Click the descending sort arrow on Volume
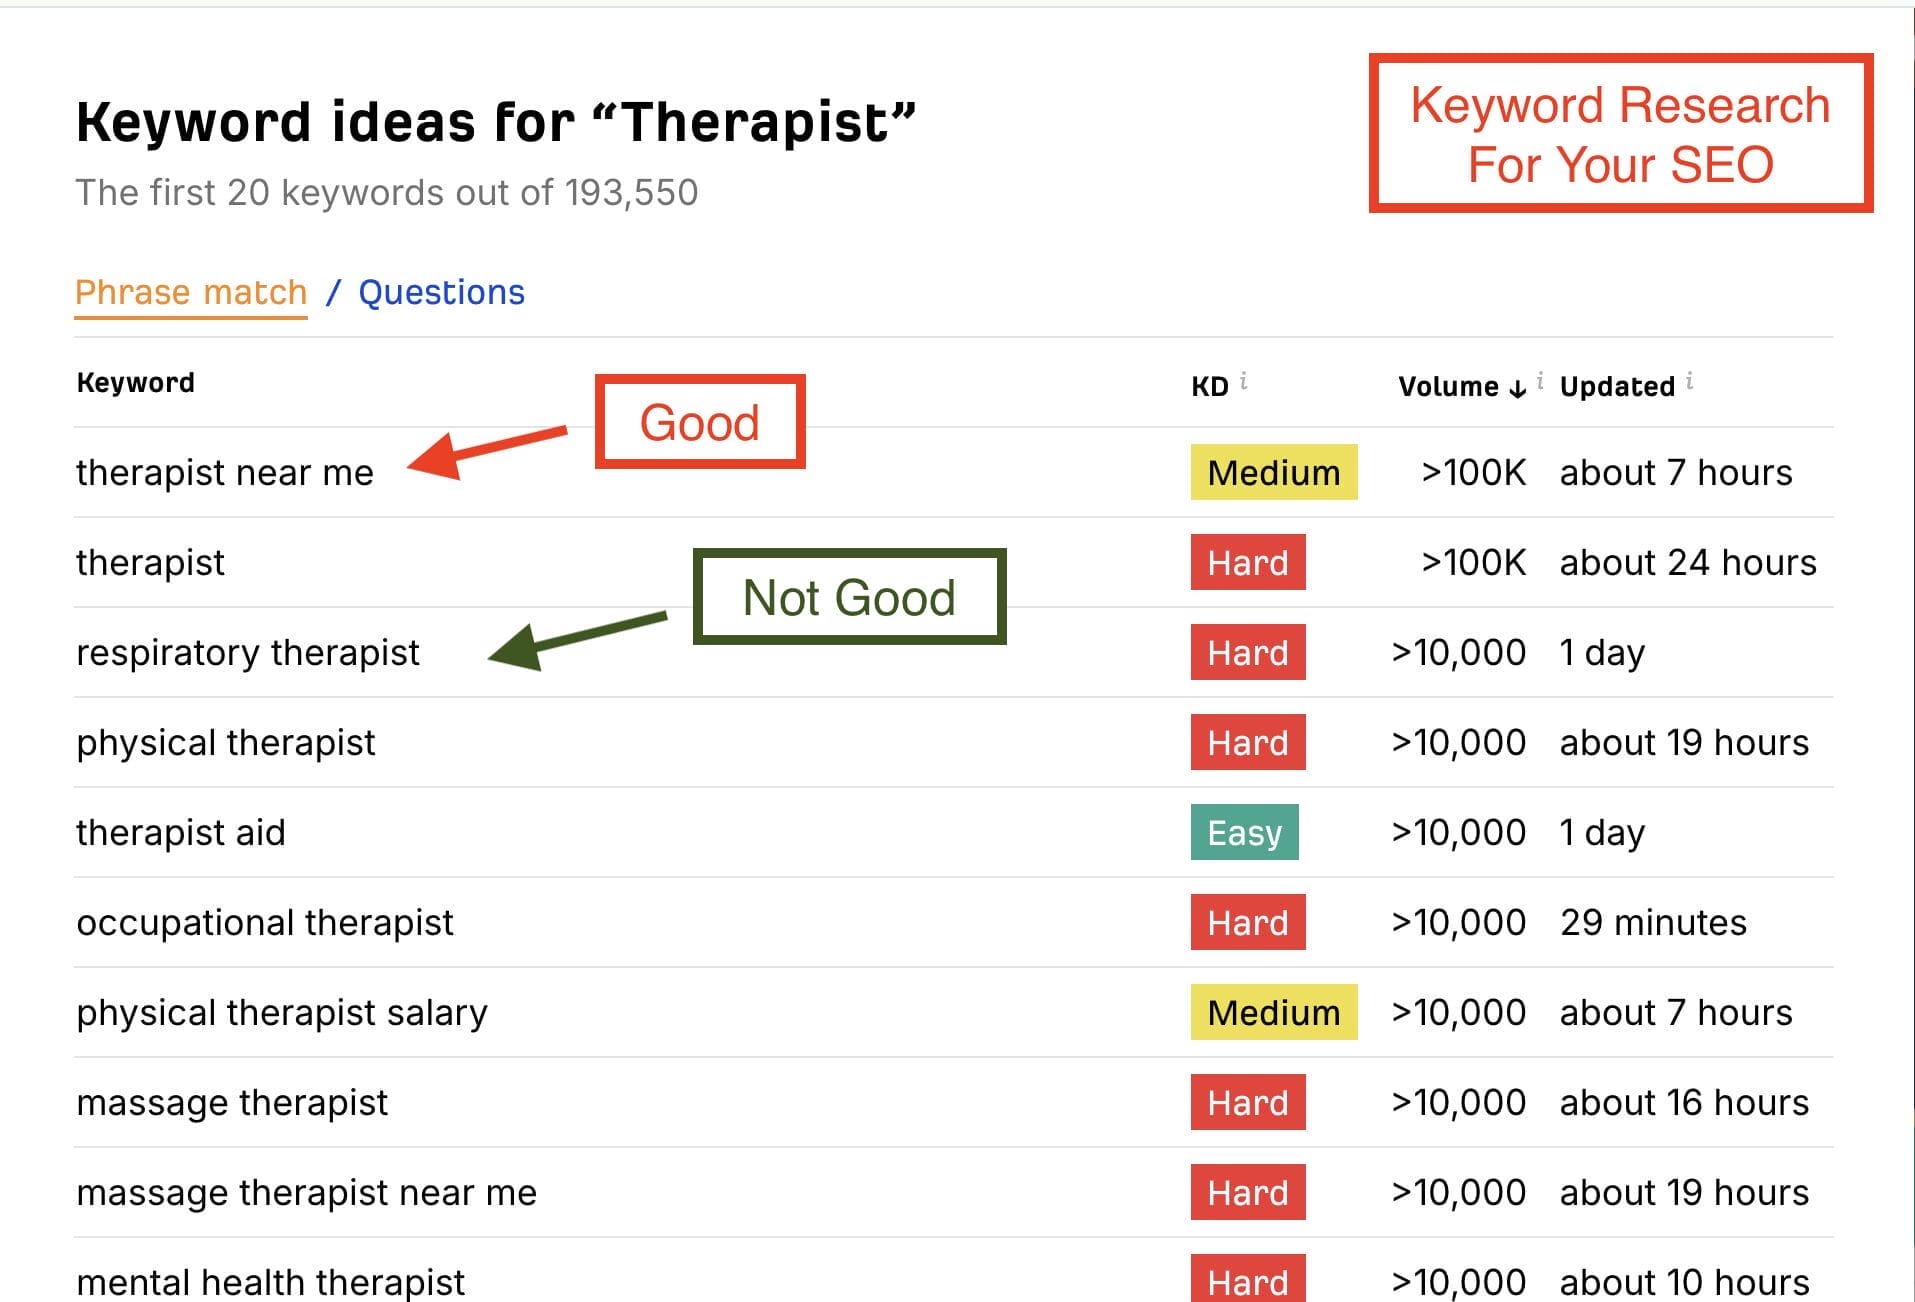 pos(1516,388)
